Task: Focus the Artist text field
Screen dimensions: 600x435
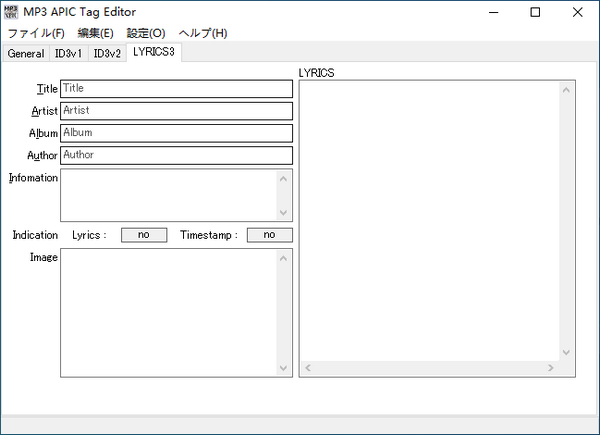Action: coord(176,110)
